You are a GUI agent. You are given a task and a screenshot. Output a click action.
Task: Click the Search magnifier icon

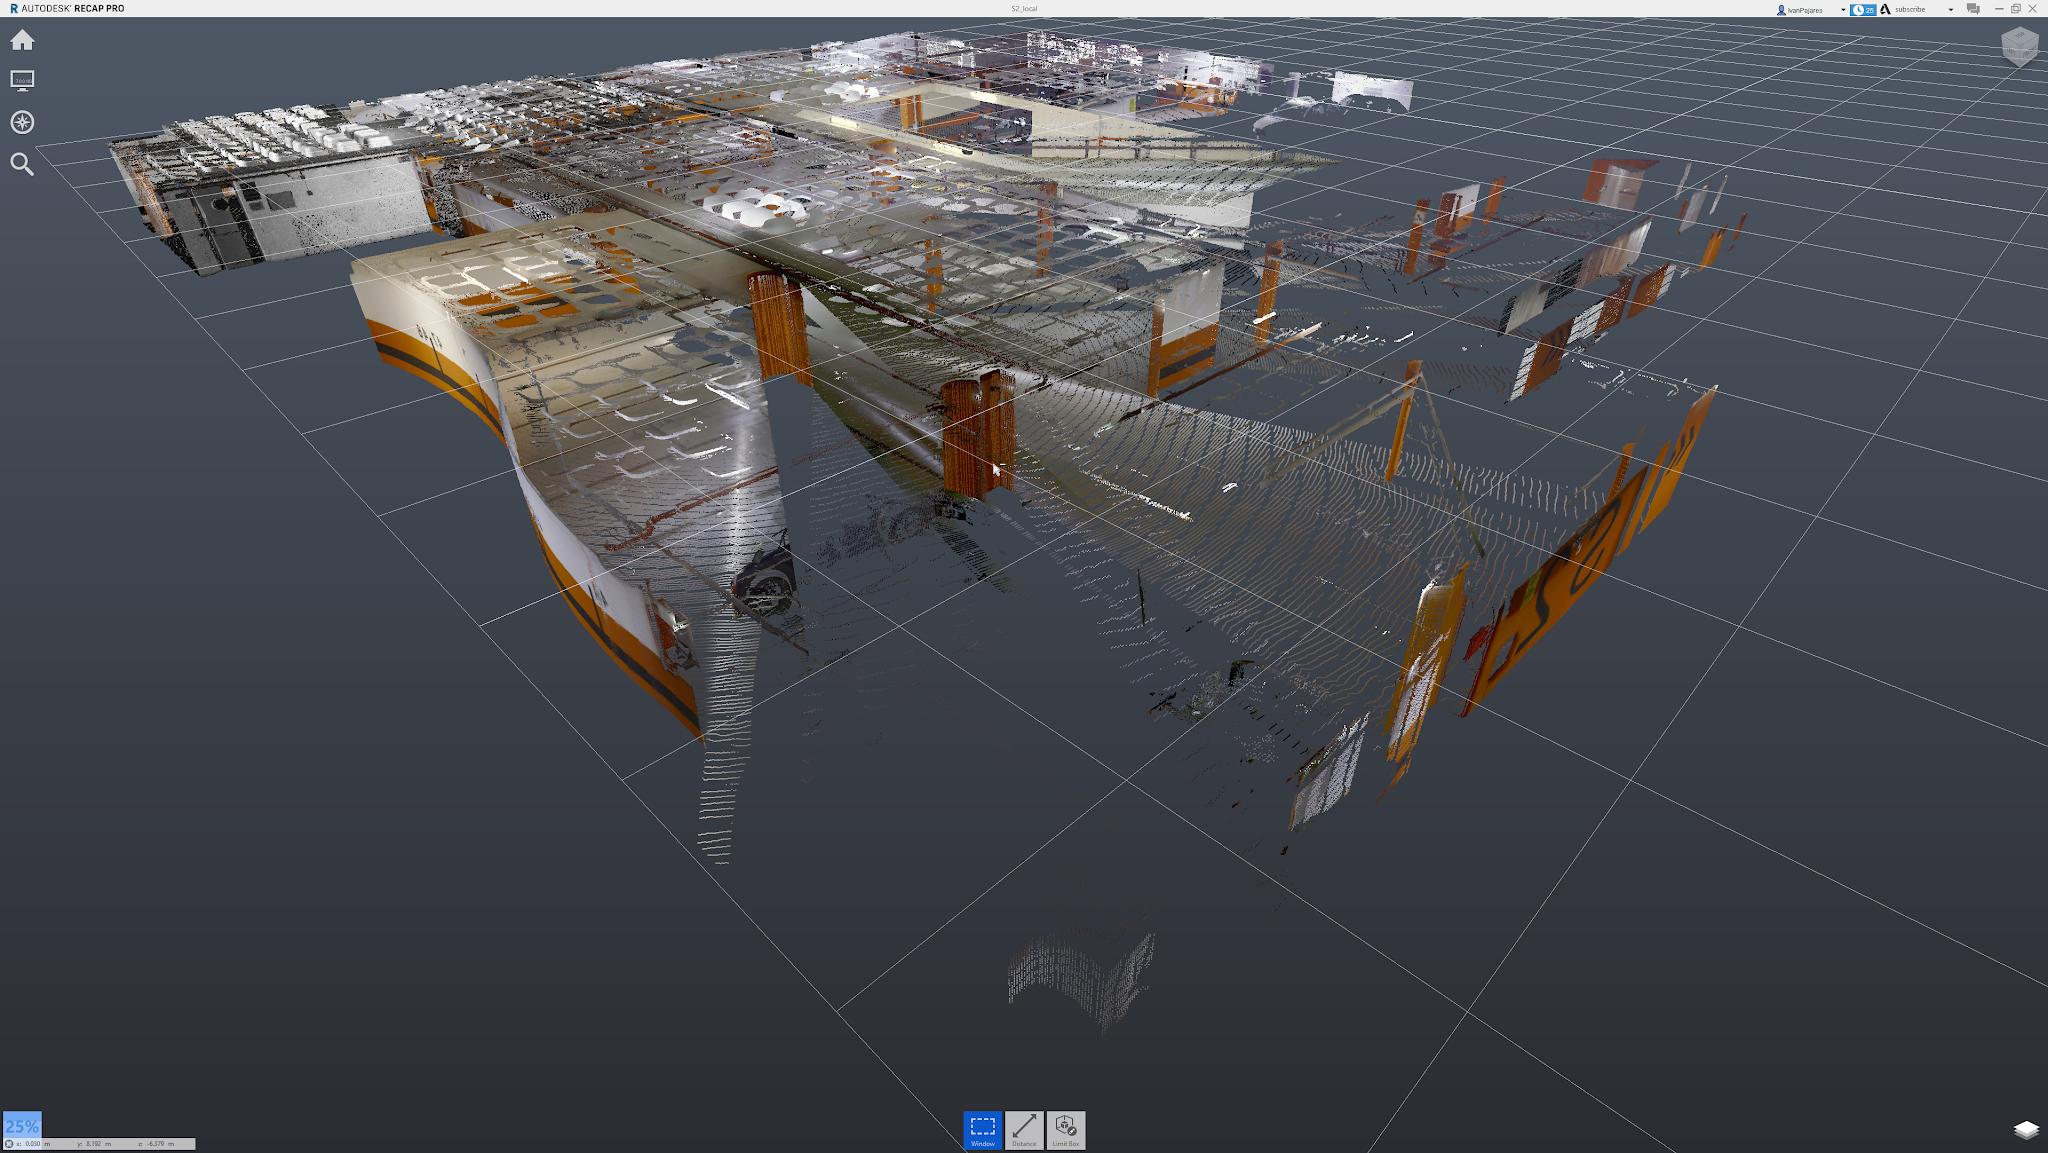[22, 164]
